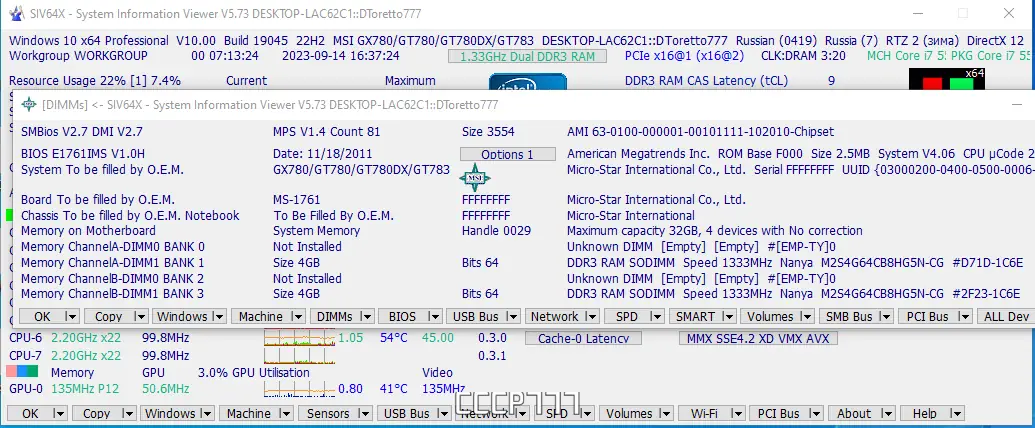
Task: Select 'Memory ChannelA-DIMM1 BANK 1' row label
Action: pyautogui.click(x=112, y=262)
